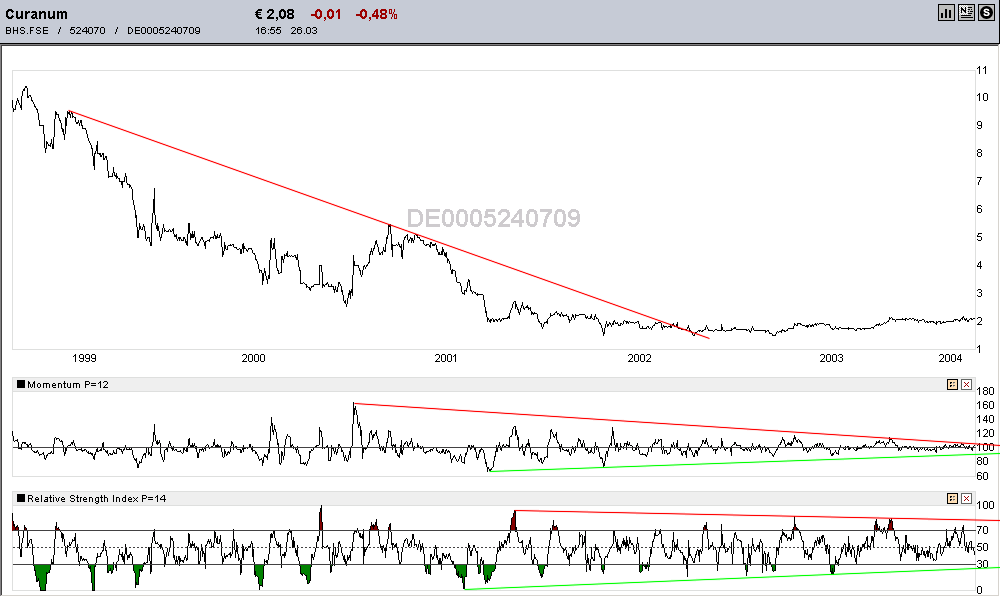Click the DE0005240709 ISIN in header

pos(164,31)
